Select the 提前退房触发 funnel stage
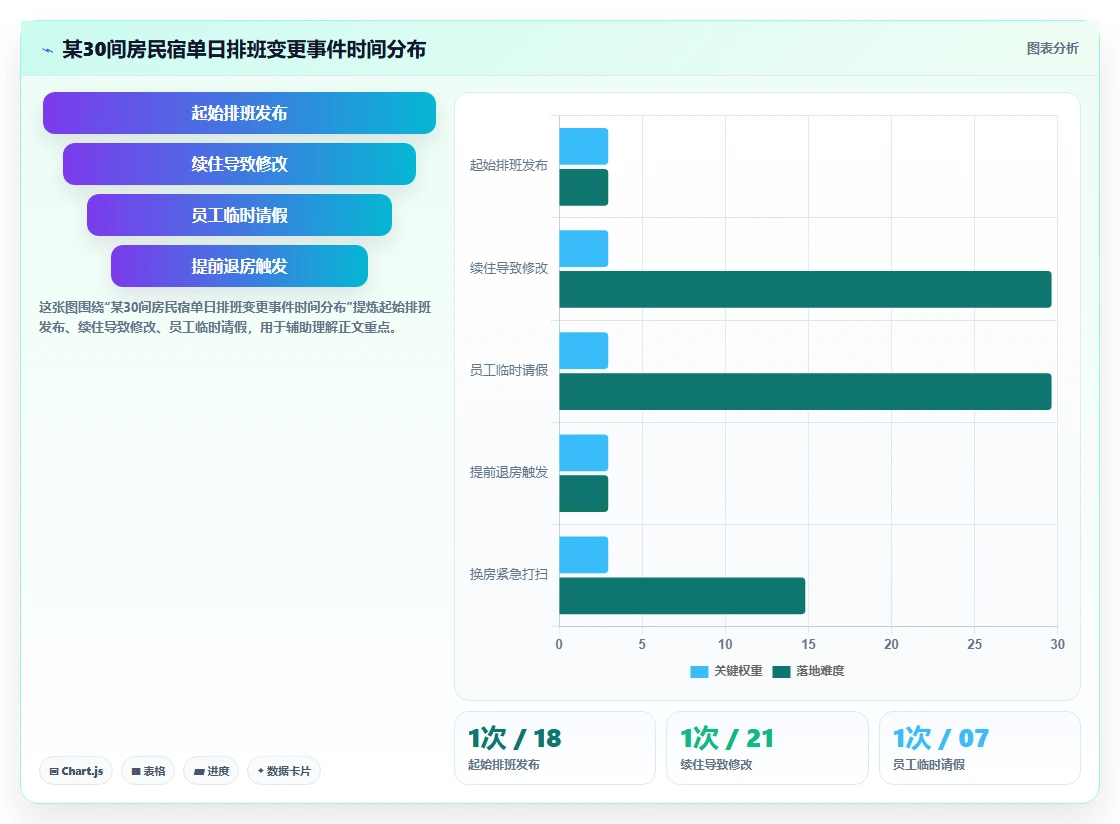This screenshot has height=824, width=1120. click(x=239, y=266)
